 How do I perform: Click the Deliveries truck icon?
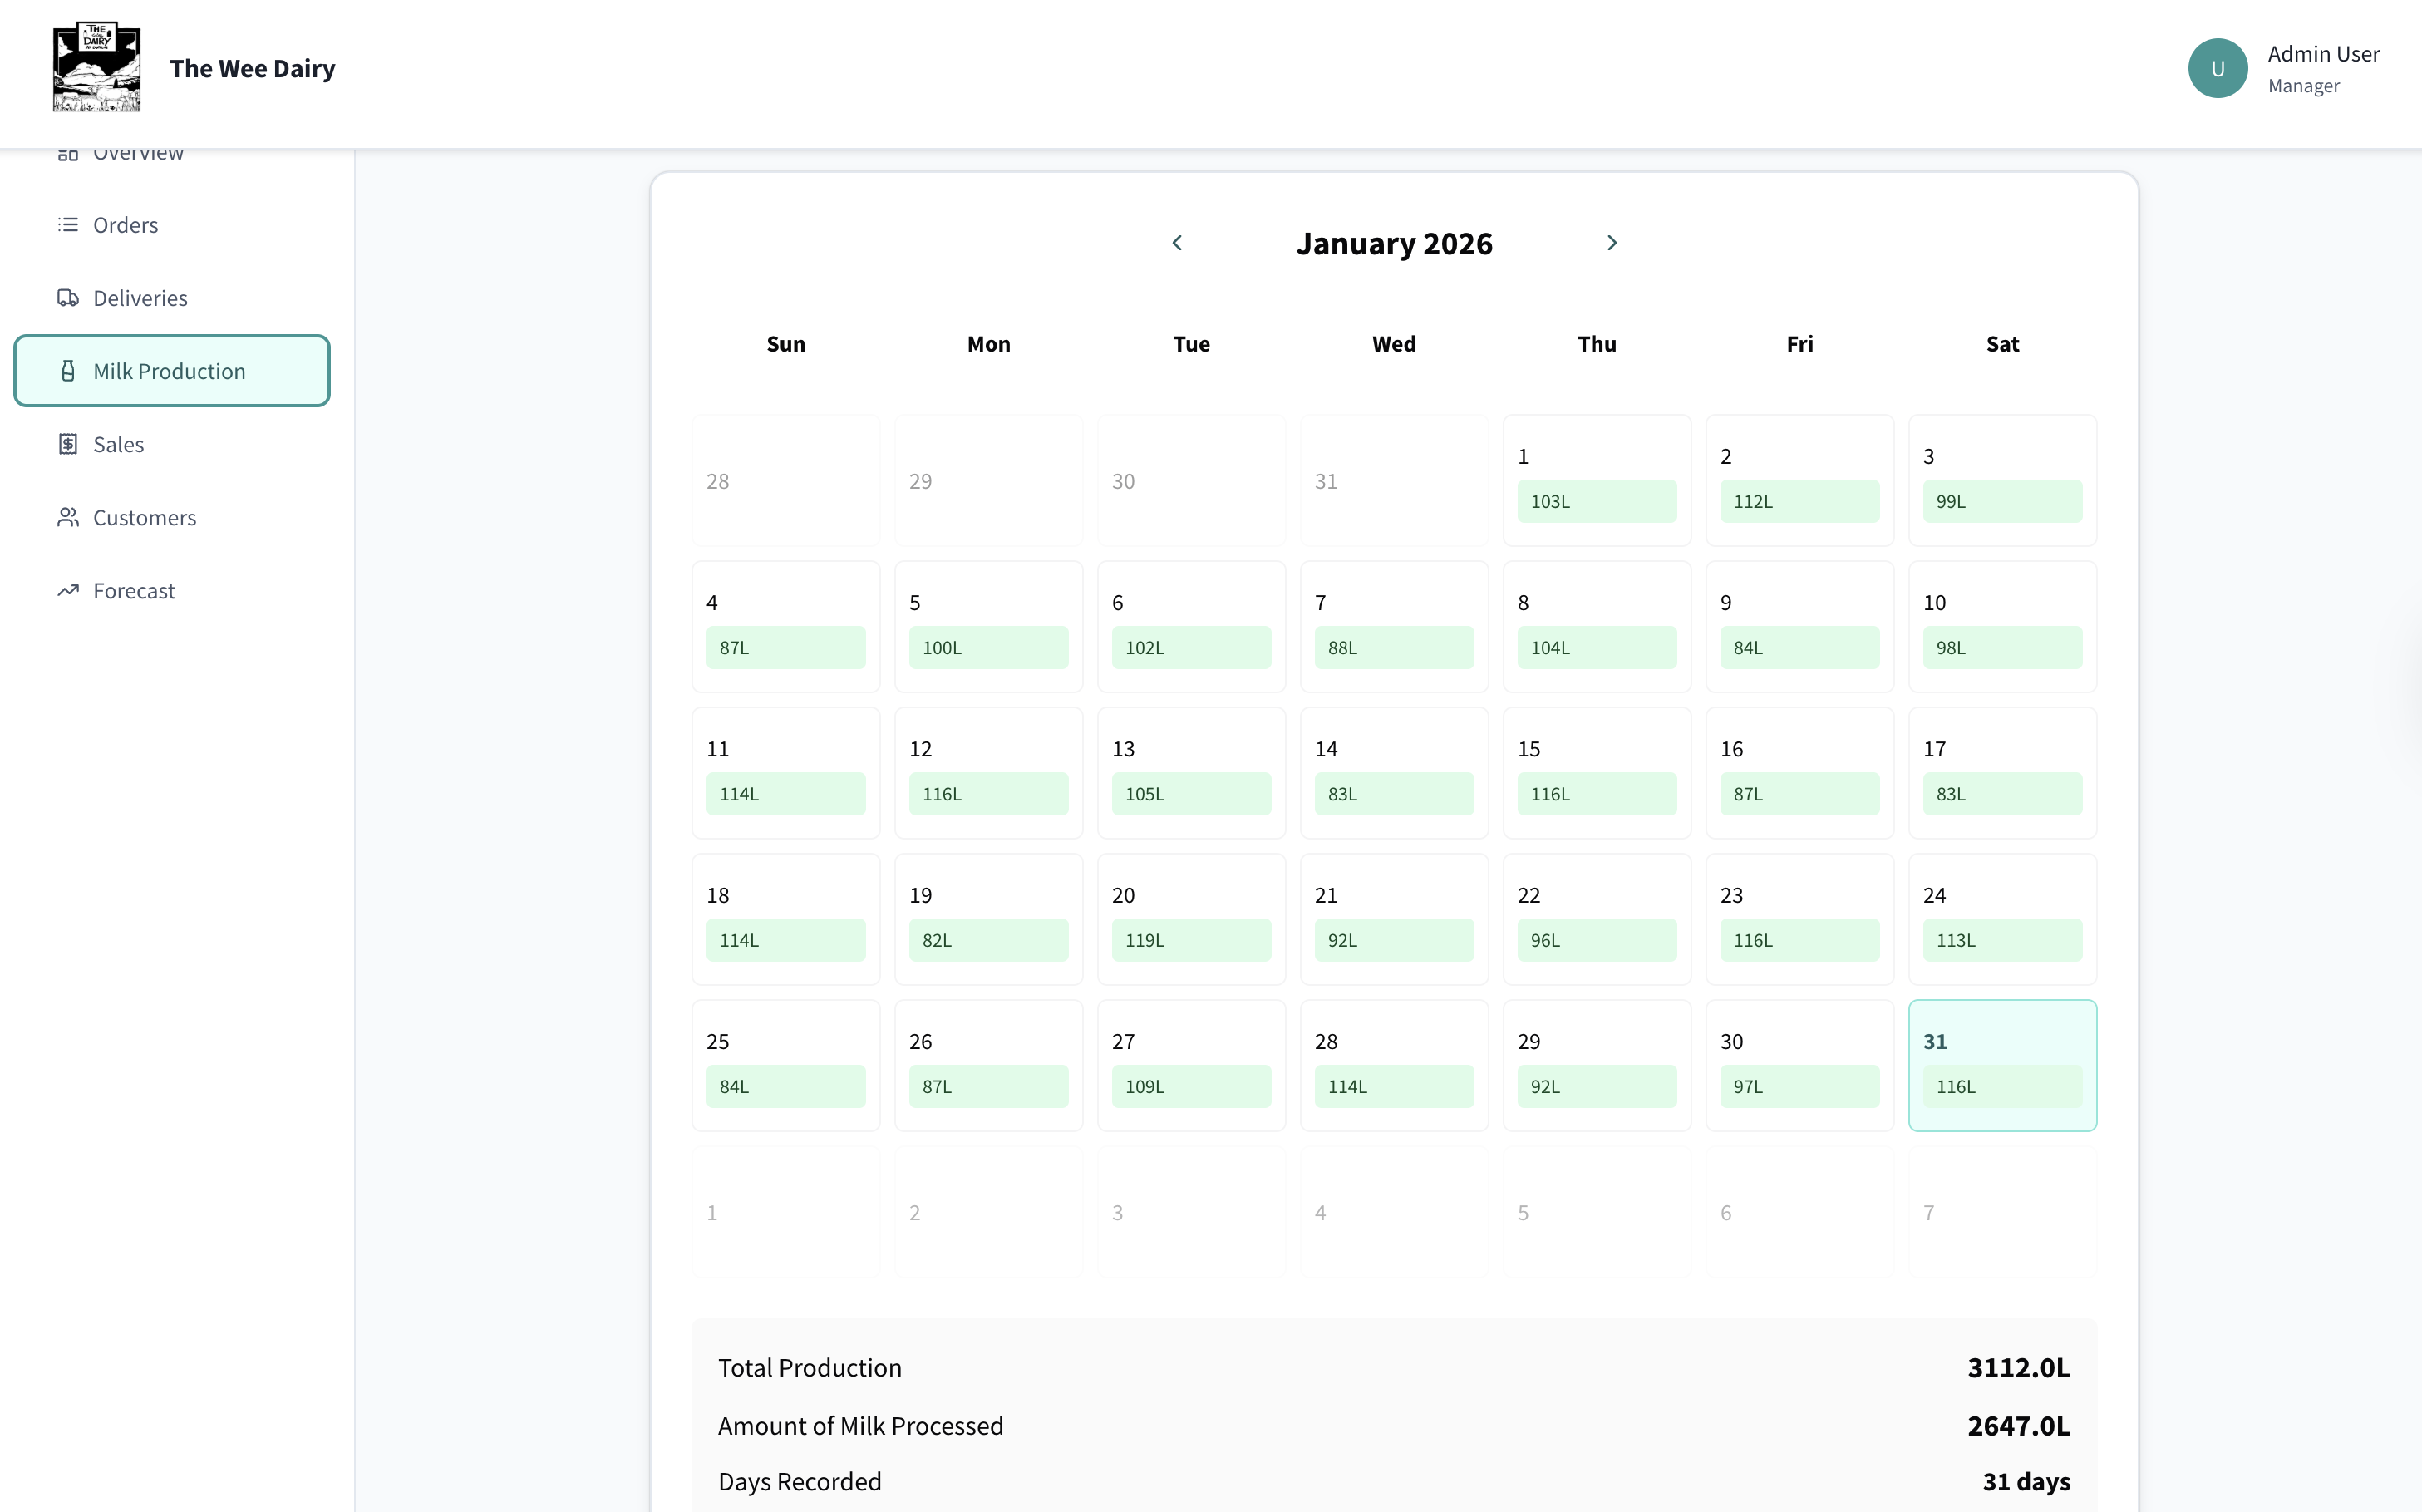[x=67, y=298]
